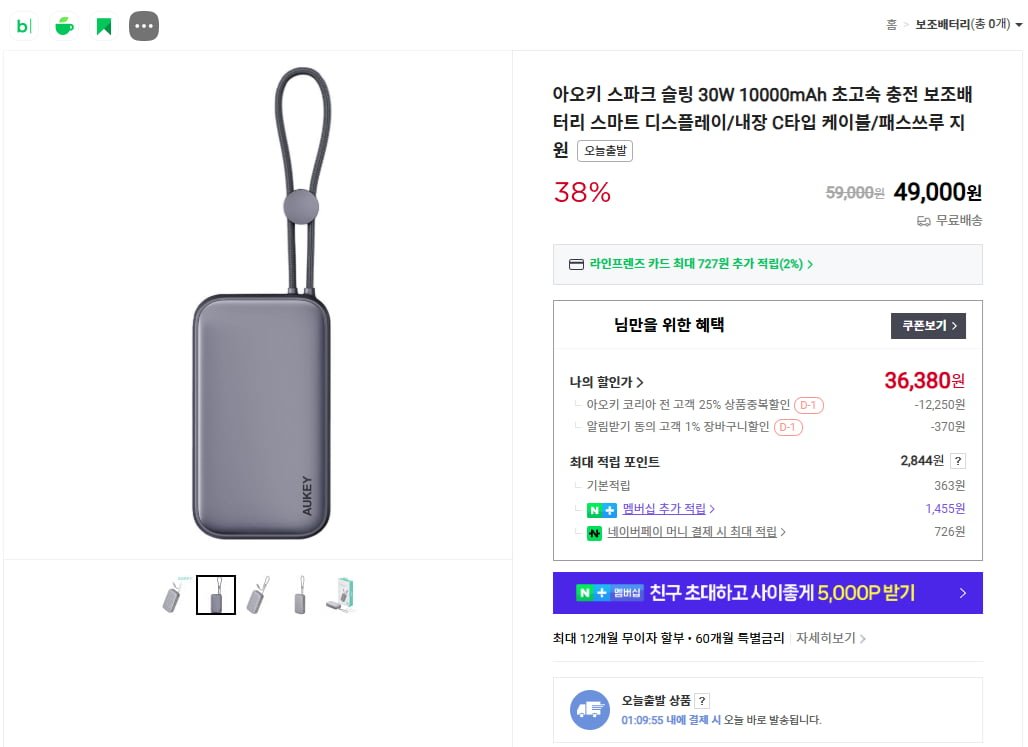Open the gray more options icon
The width and height of the screenshot is (1028, 747).
[x=144, y=26]
